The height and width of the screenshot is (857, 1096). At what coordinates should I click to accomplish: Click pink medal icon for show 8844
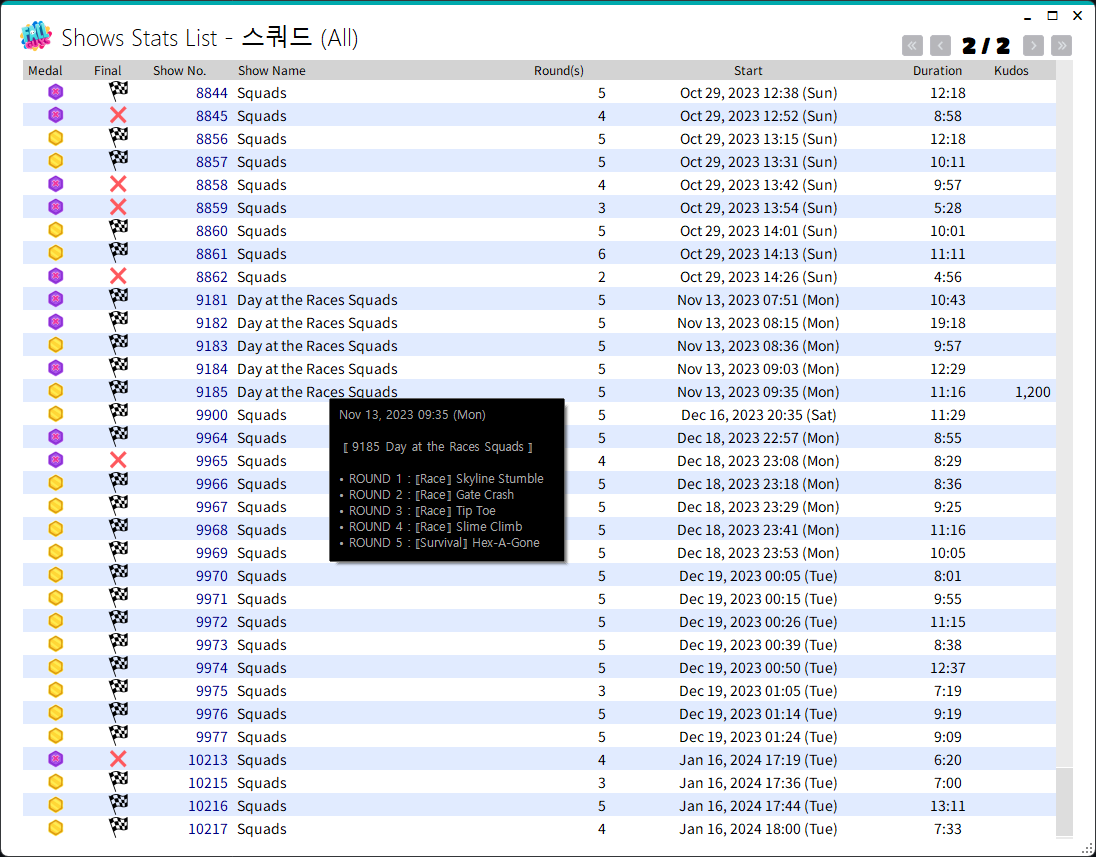click(x=56, y=92)
